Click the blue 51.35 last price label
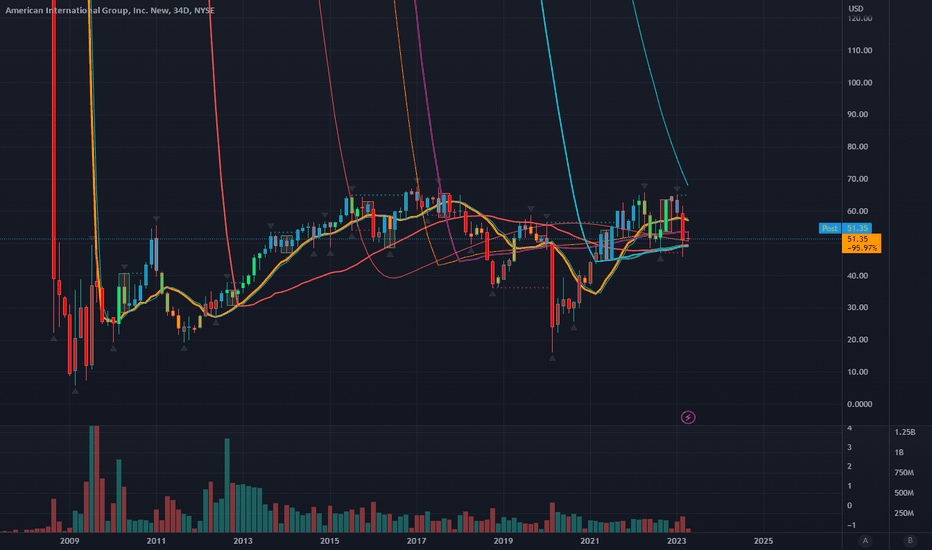932x550 pixels. point(857,228)
